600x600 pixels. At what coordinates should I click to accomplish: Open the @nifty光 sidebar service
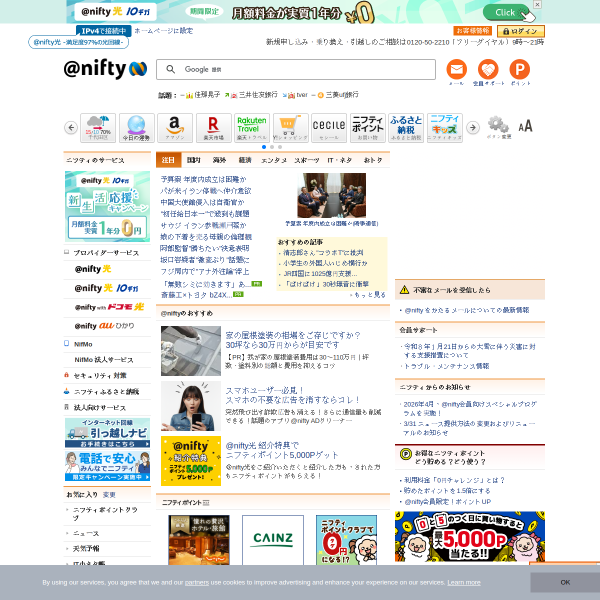[x=93, y=269]
